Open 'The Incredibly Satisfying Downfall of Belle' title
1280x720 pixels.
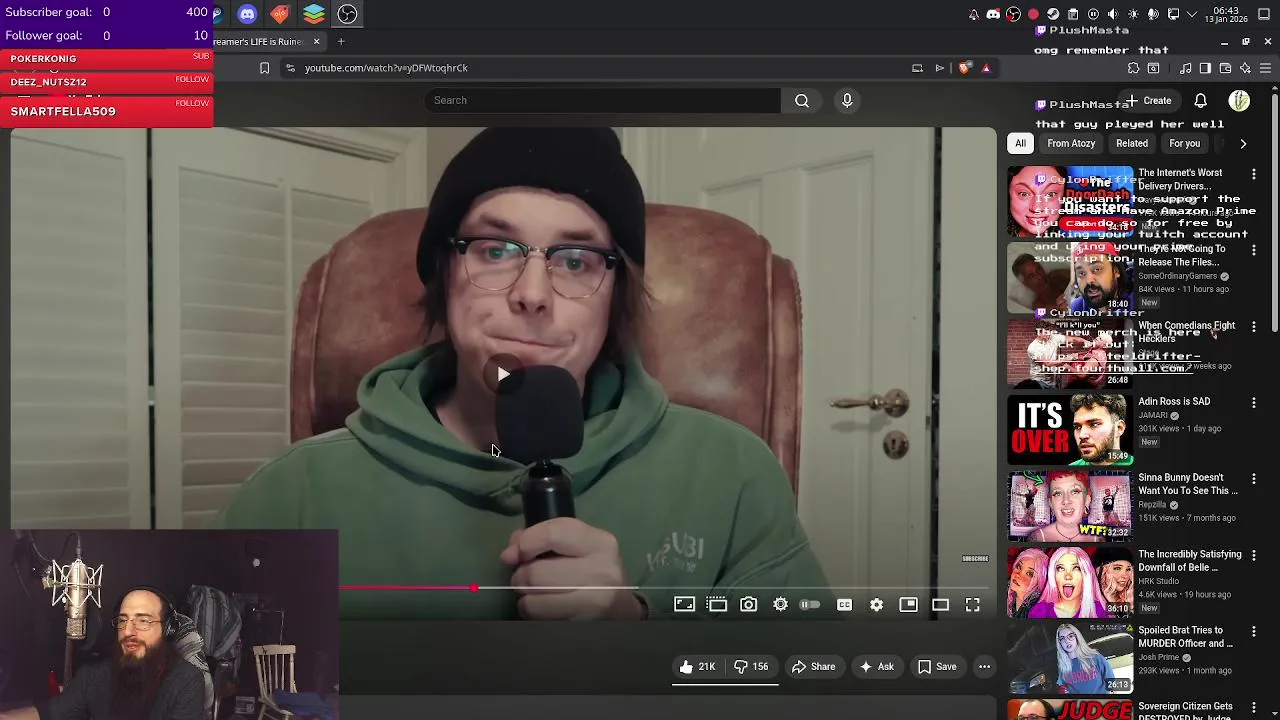pos(1189,561)
